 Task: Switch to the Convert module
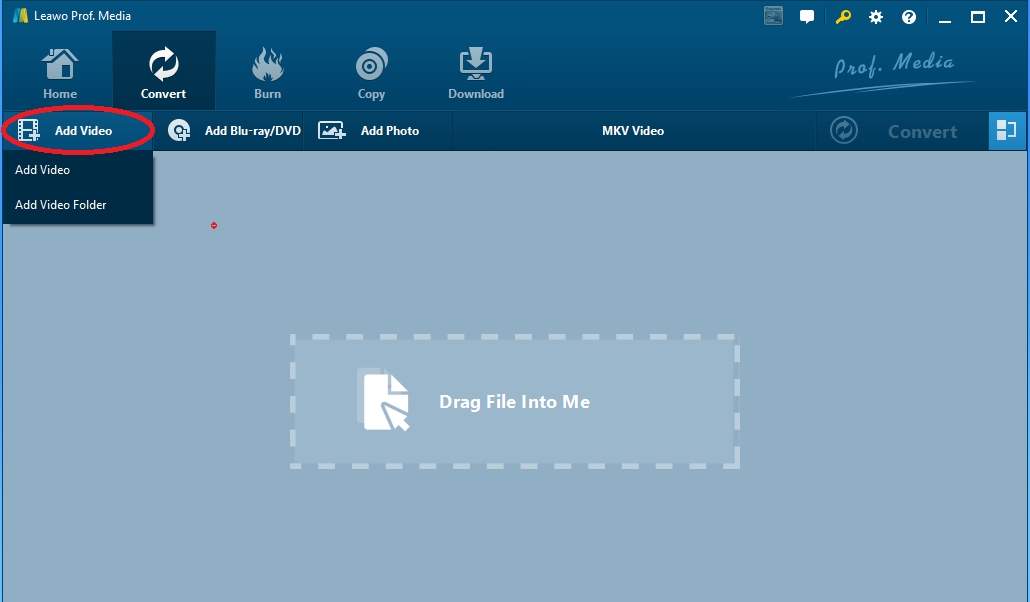tap(164, 71)
